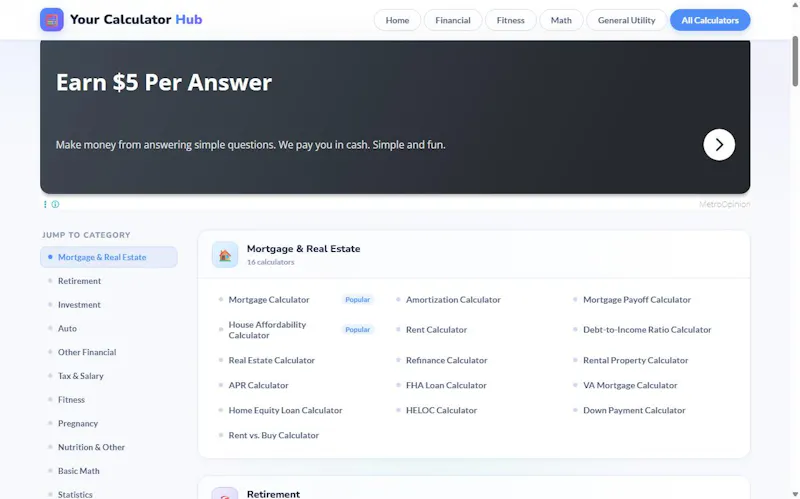Screen dimensions: 800x499
Task: Open the Home nav tab
Action: 397,20
